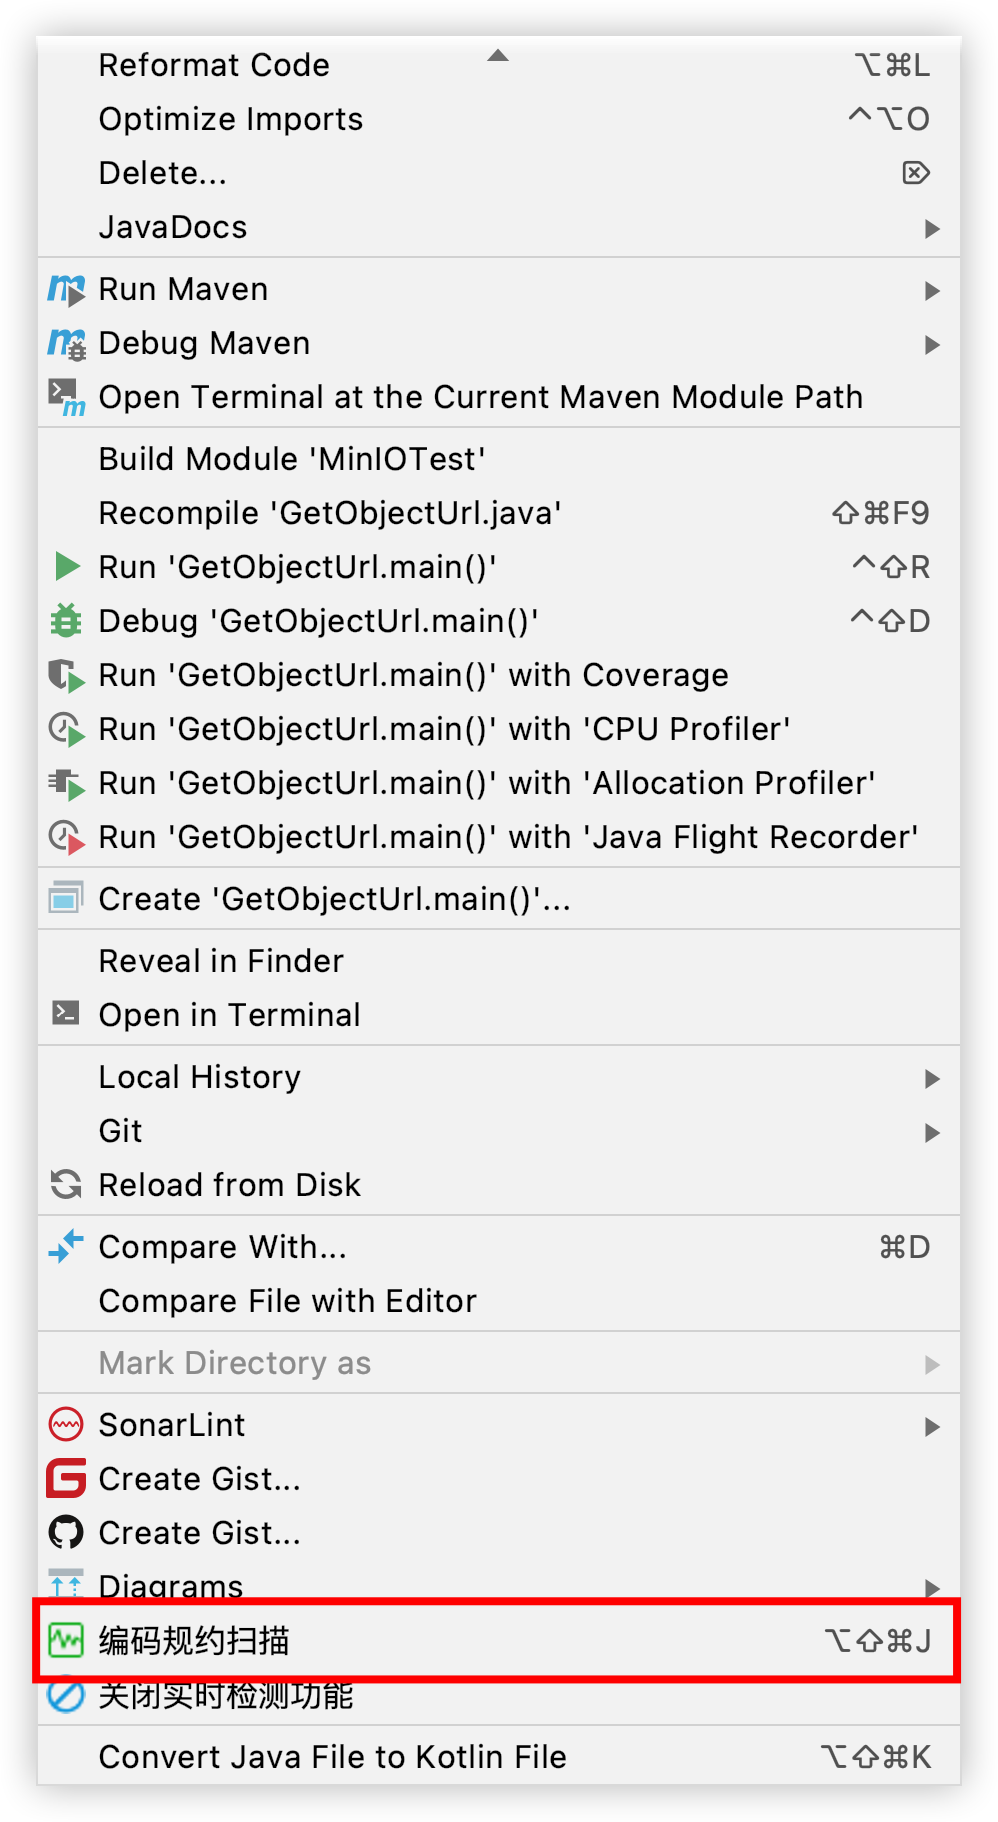Choose Optimize Imports from the menu
This screenshot has height=1822, width=998.
pyautogui.click(x=231, y=120)
